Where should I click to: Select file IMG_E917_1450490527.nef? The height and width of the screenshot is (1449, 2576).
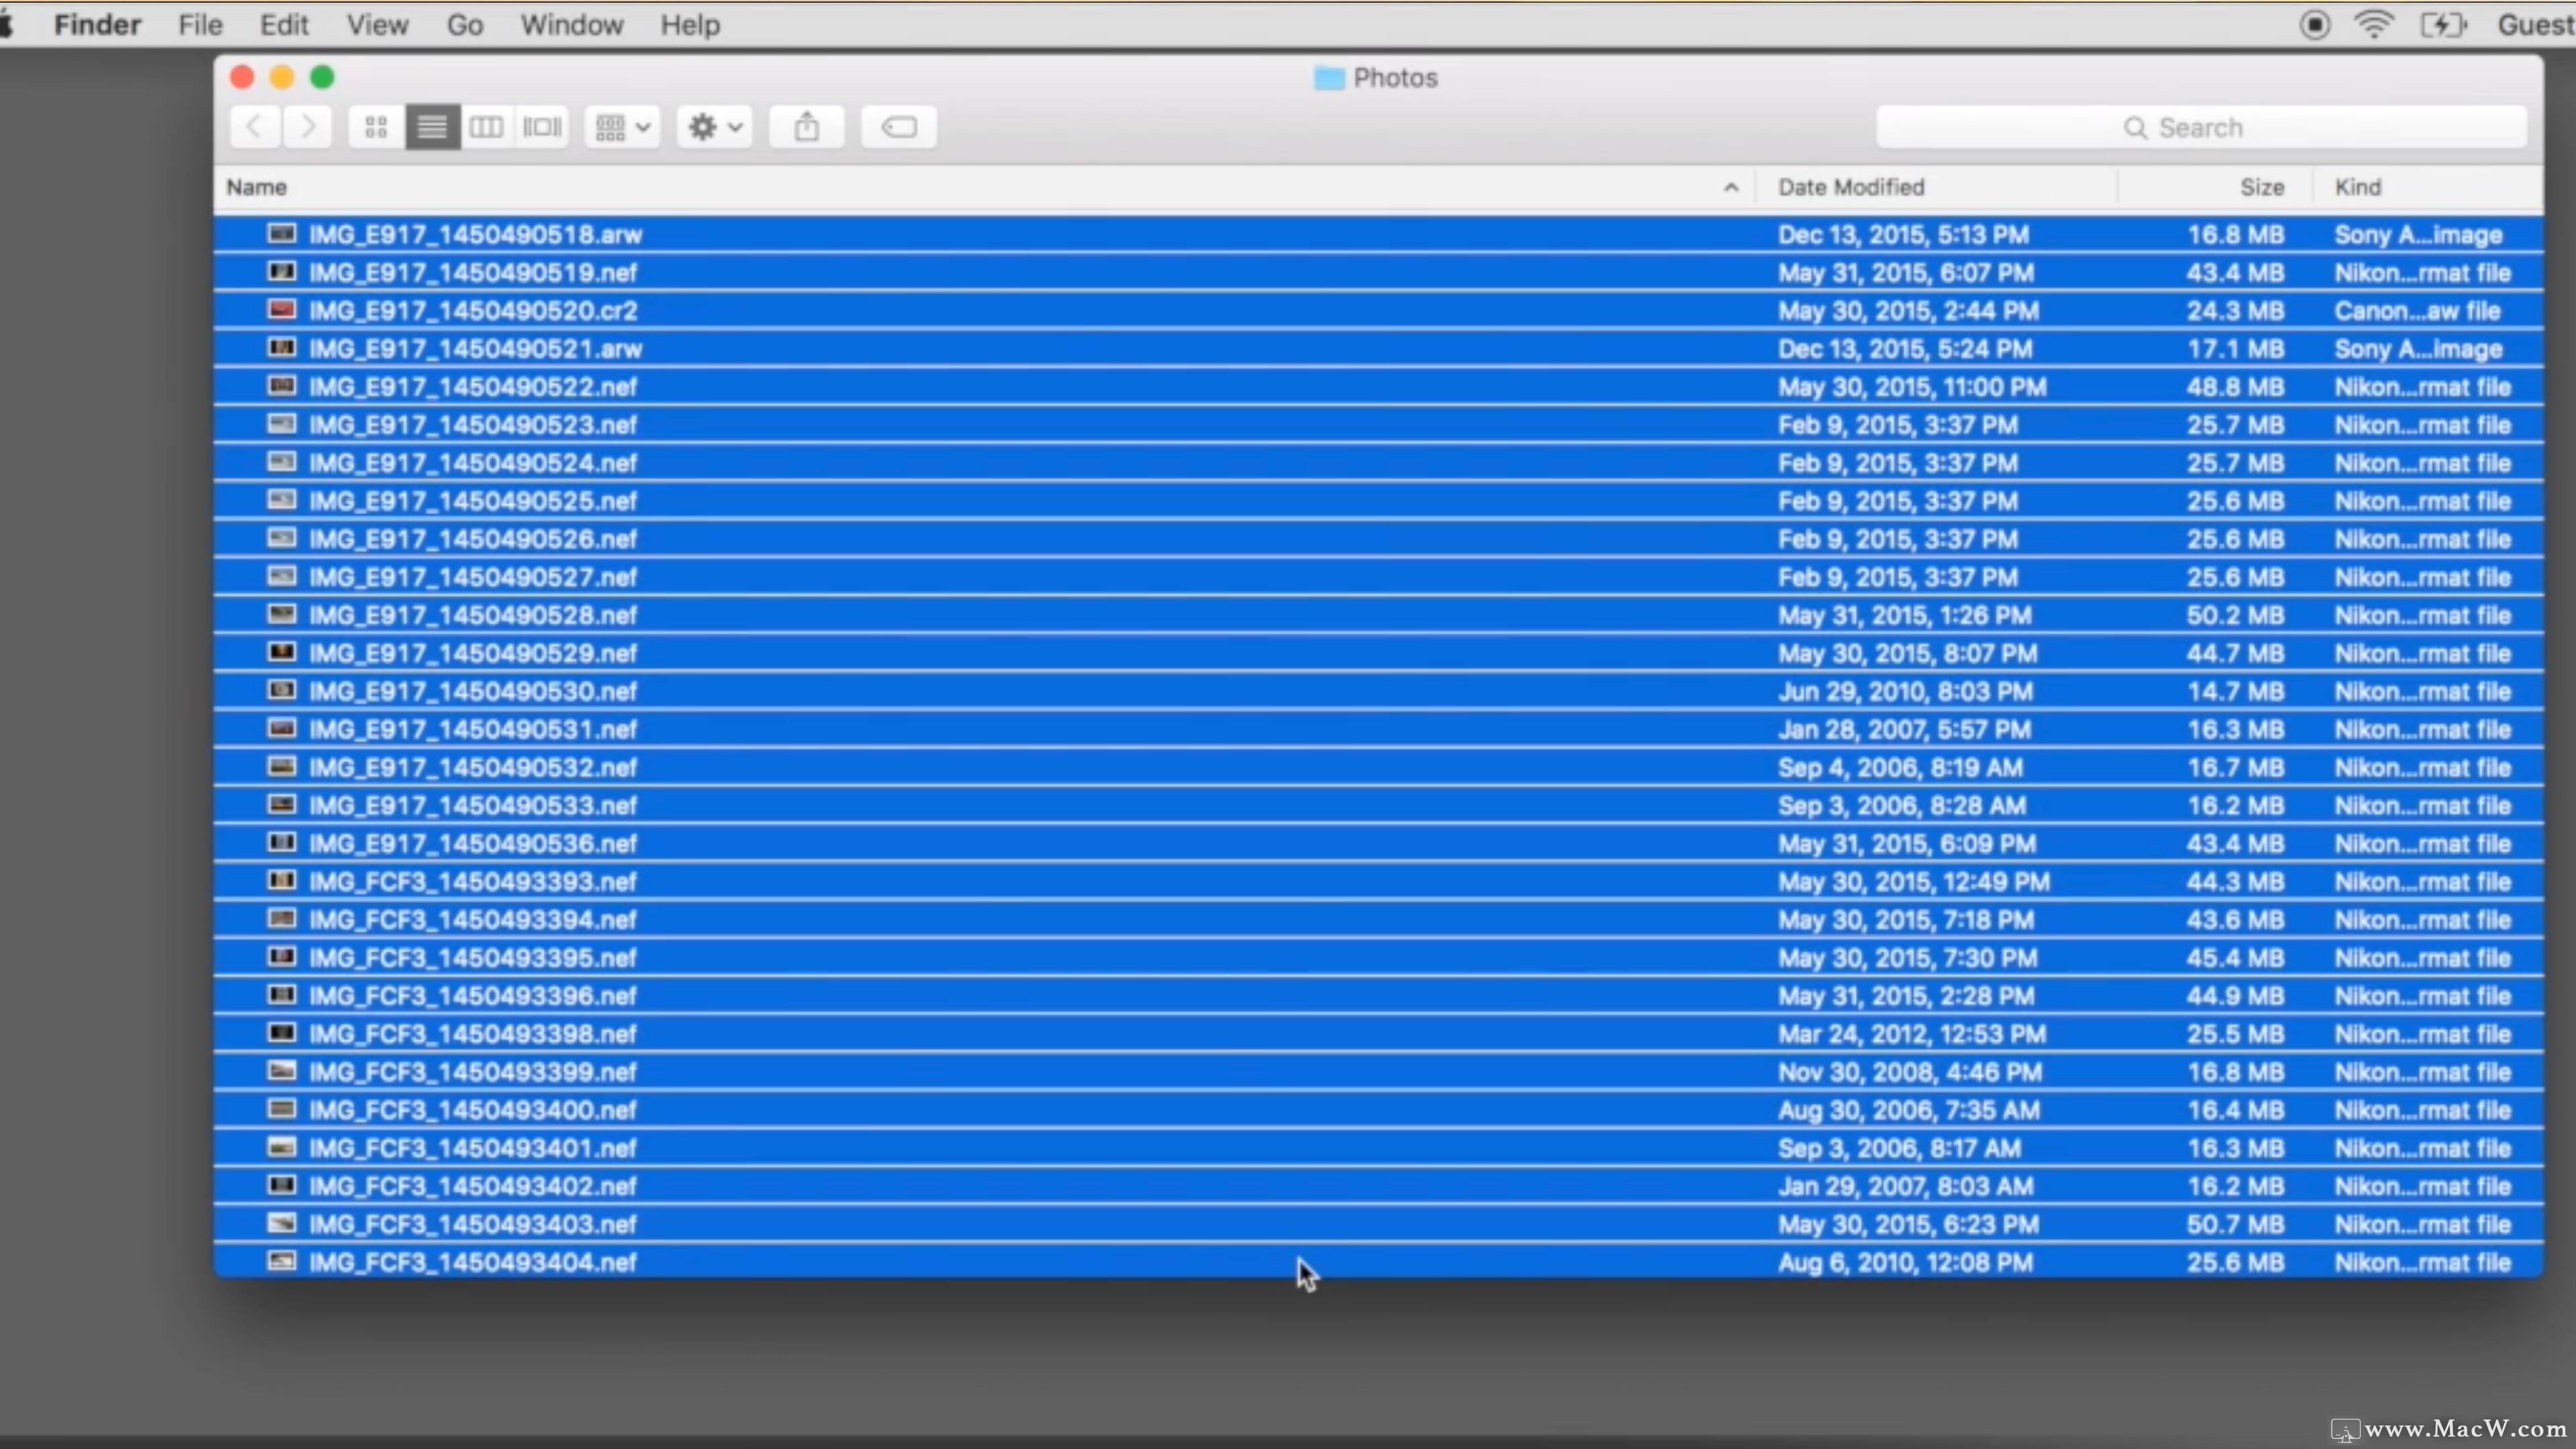pos(1378,576)
